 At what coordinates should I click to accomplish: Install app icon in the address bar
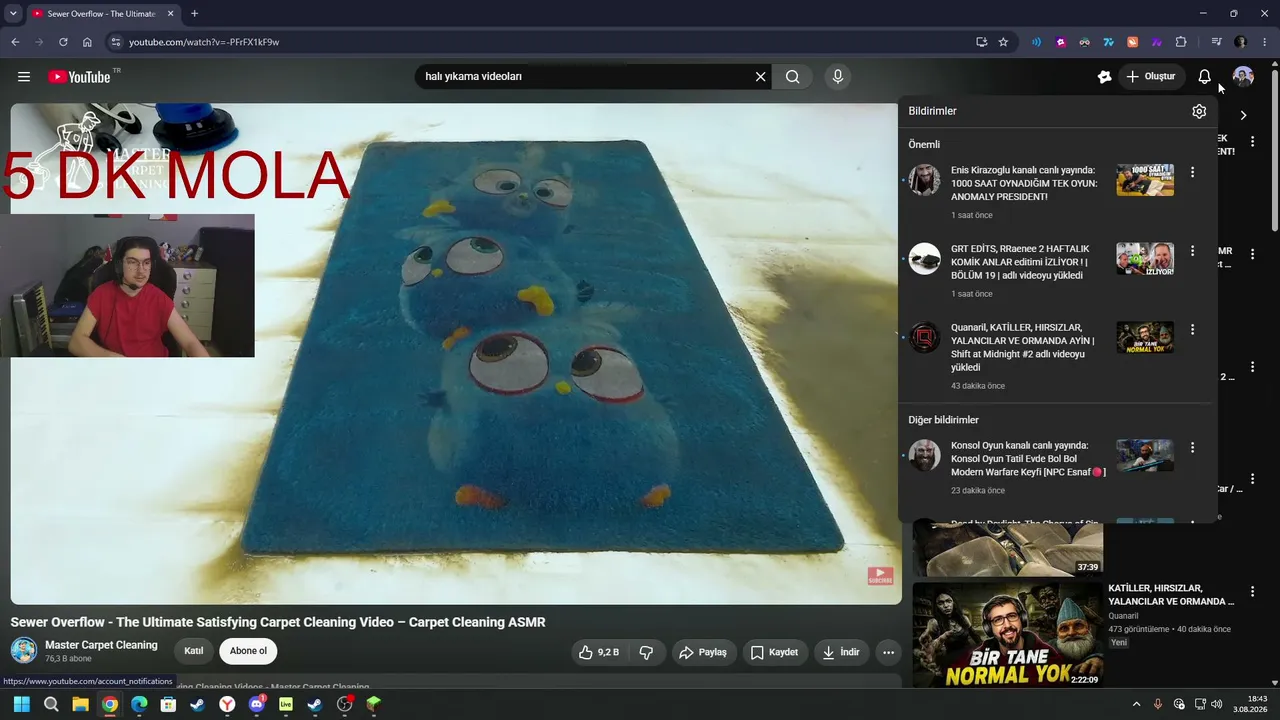(981, 42)
